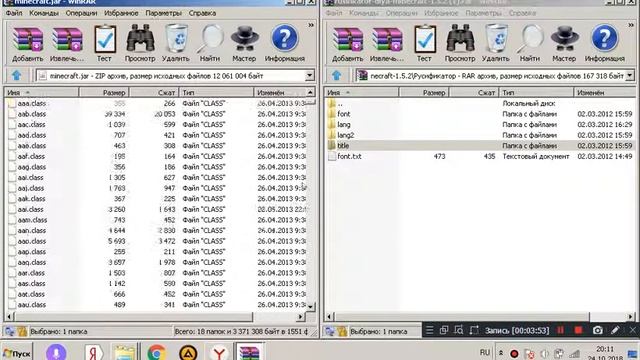
Task: Open the purple Alice microphone taskbar icon
Action: [x=56, y=352]
